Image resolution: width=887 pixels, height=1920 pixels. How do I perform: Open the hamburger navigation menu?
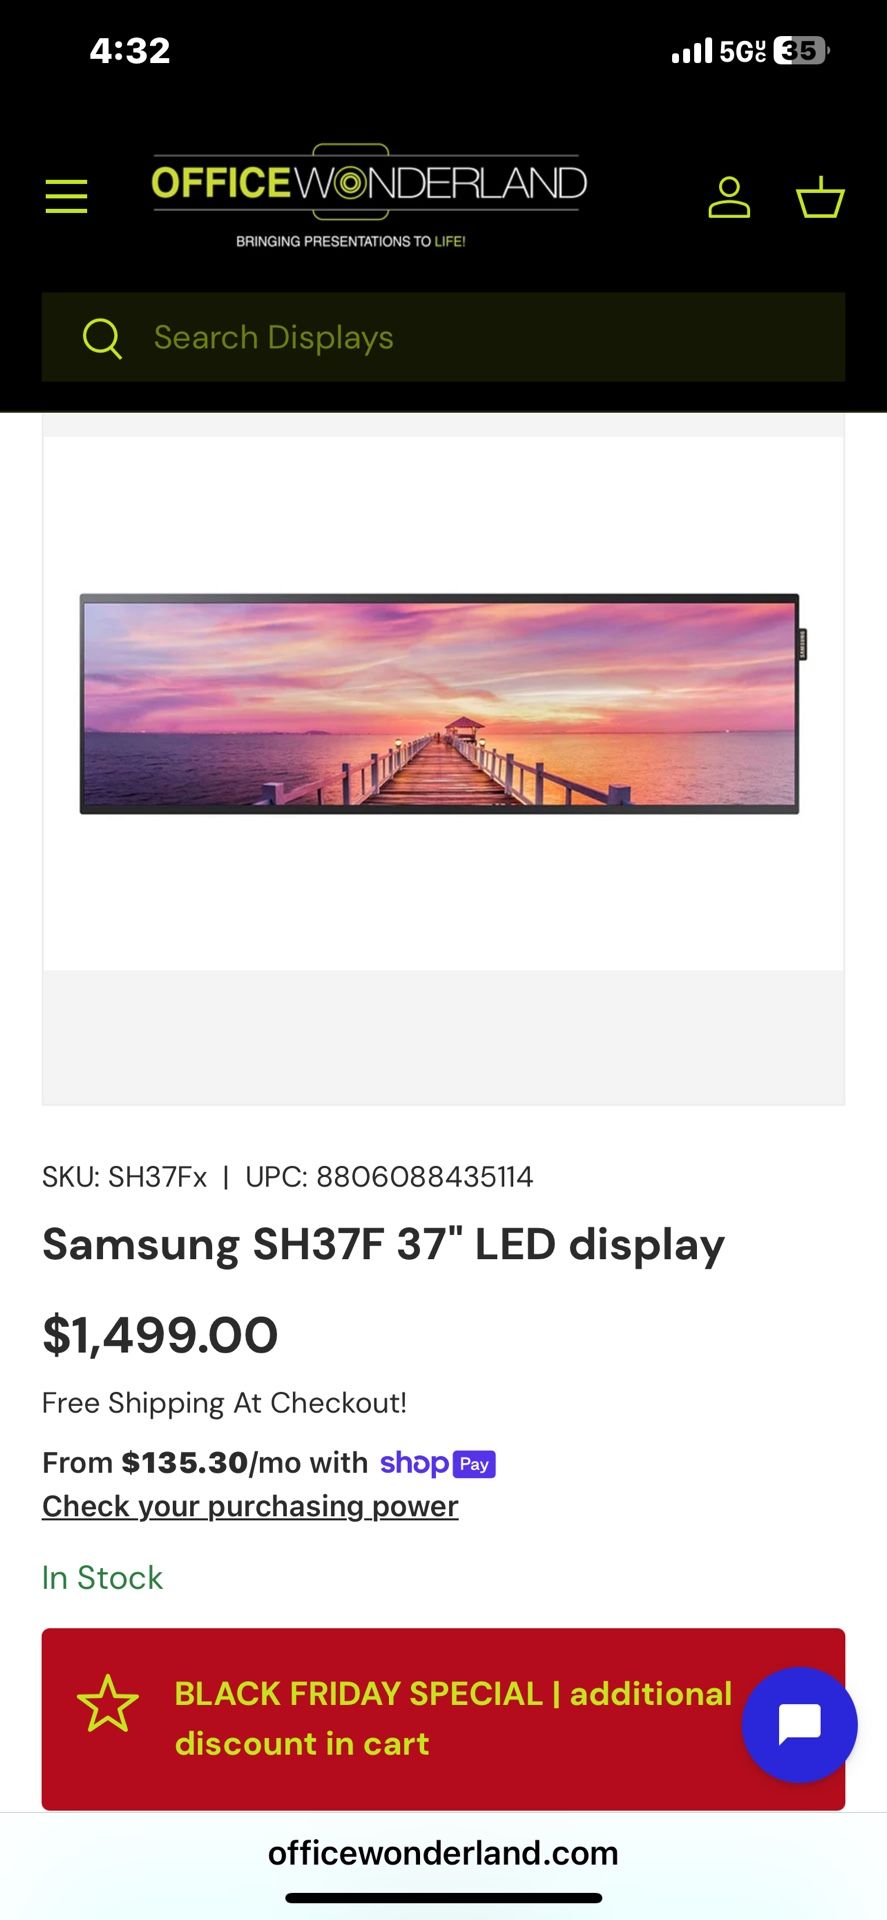coord(66,196)
